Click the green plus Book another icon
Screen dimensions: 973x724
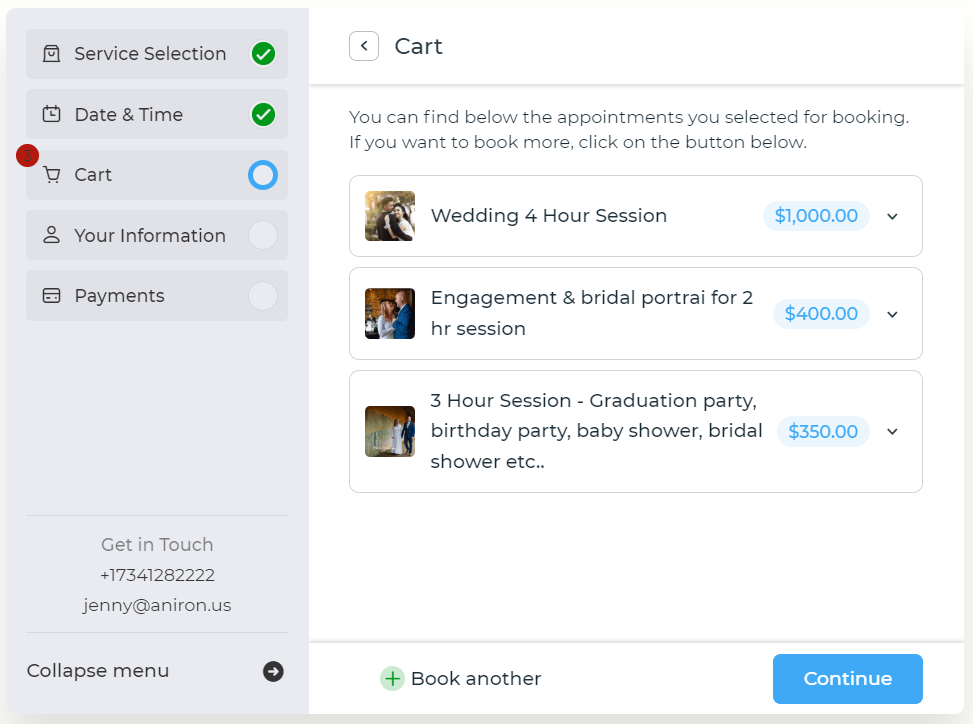point(392,679)
